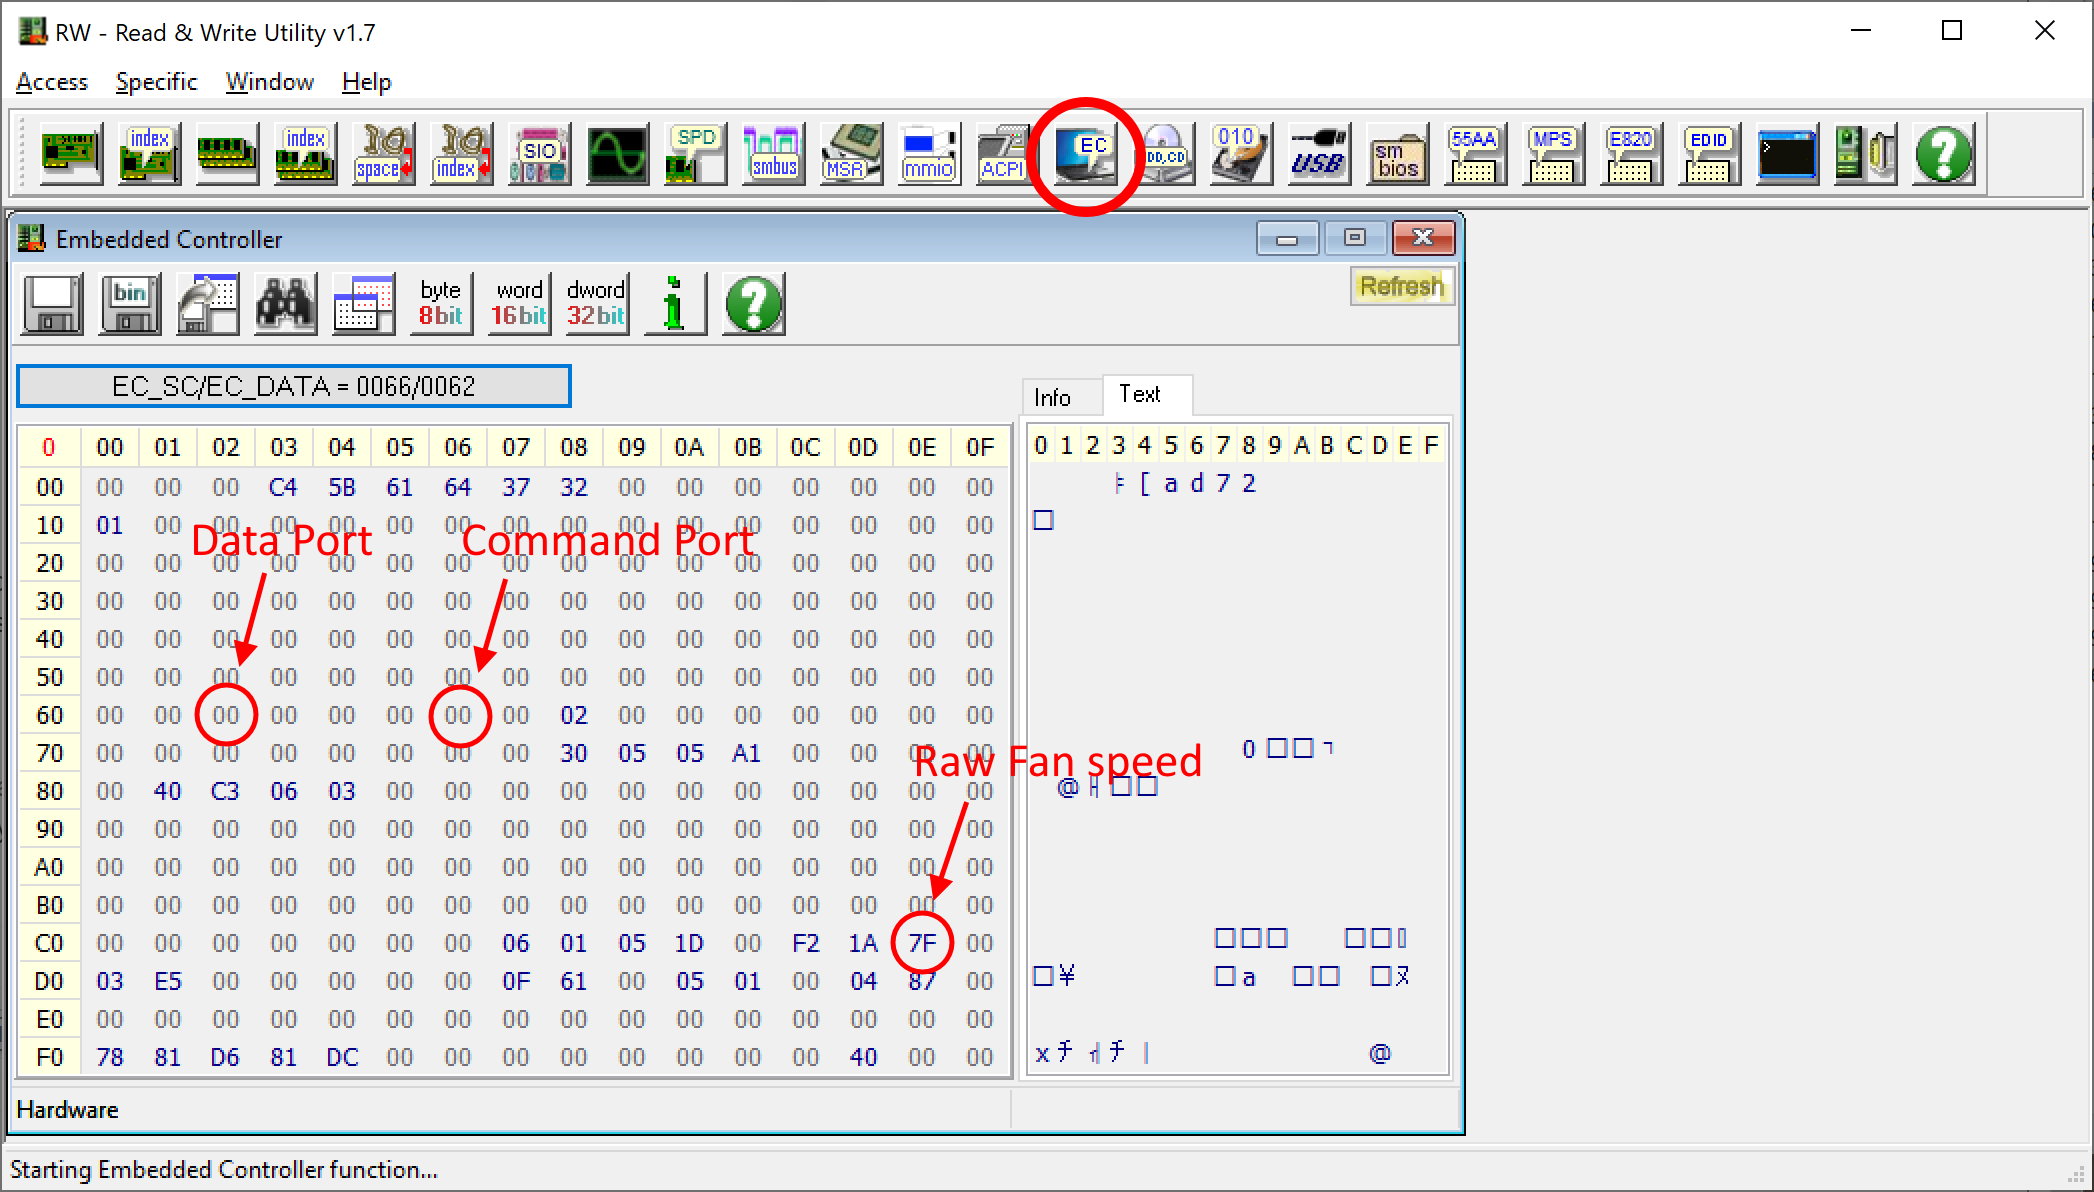Open the Embedded Controller (EC) tool
This screenshot has height=1192, width=2094.
(x=1087, y=156)
